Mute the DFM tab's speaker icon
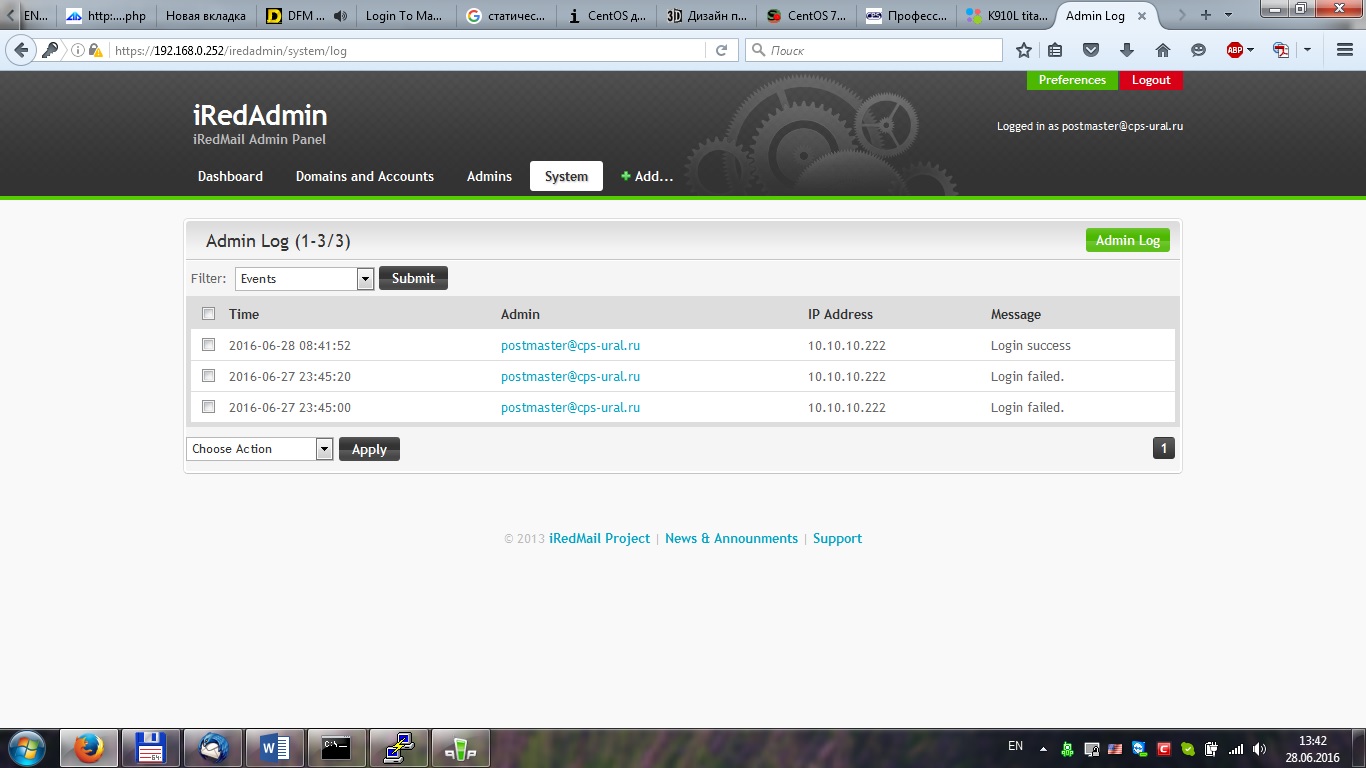 pos(341,16)
